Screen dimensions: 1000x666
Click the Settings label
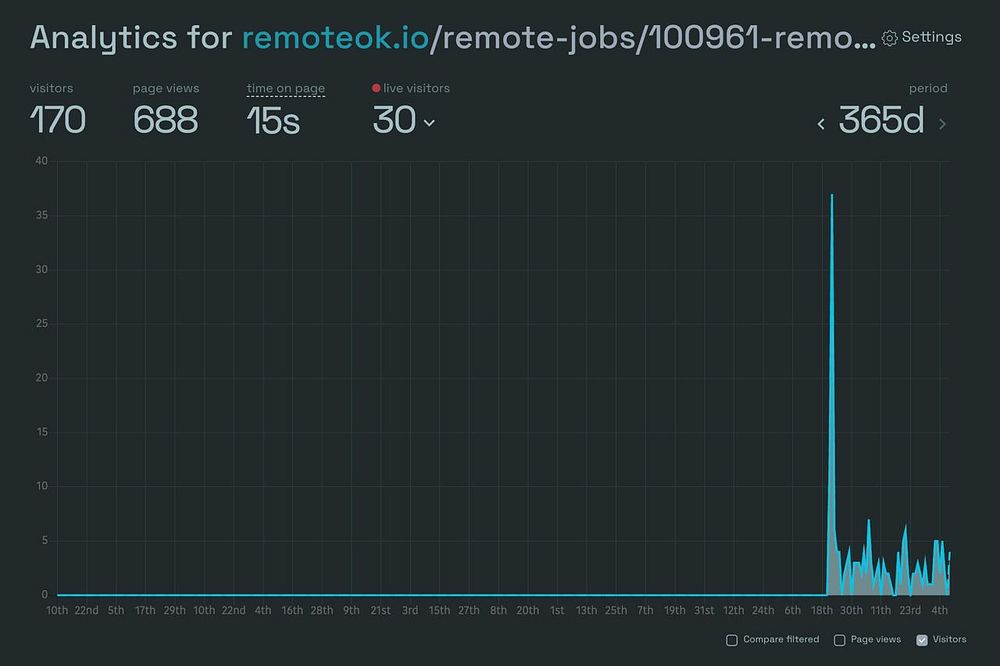(931, 37)
